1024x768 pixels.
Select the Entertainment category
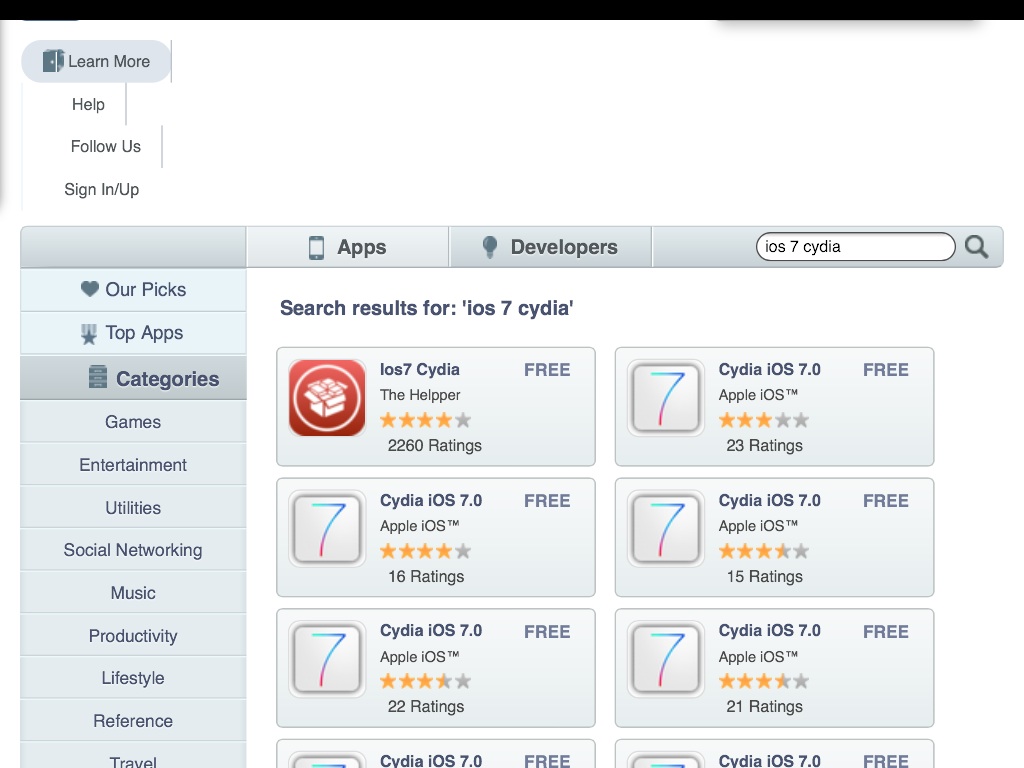click(133, 465)
